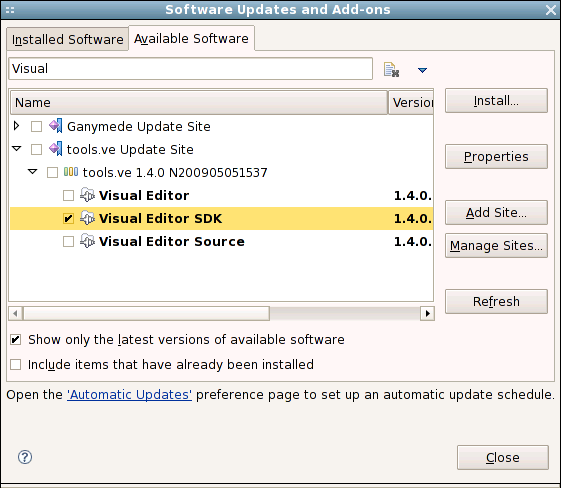
Task: Click the Visual Editor Source feature icon
Action: coord(87,241)
